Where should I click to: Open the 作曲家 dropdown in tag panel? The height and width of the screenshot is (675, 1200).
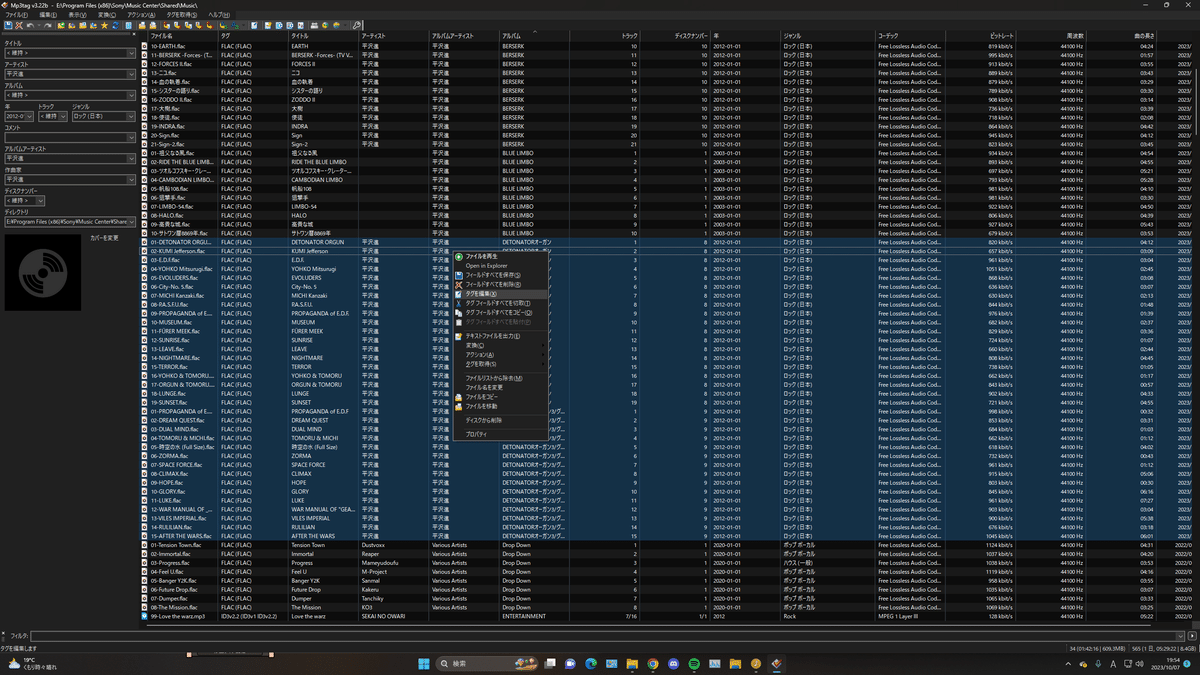pyautogui.click(x=131, y=180)
